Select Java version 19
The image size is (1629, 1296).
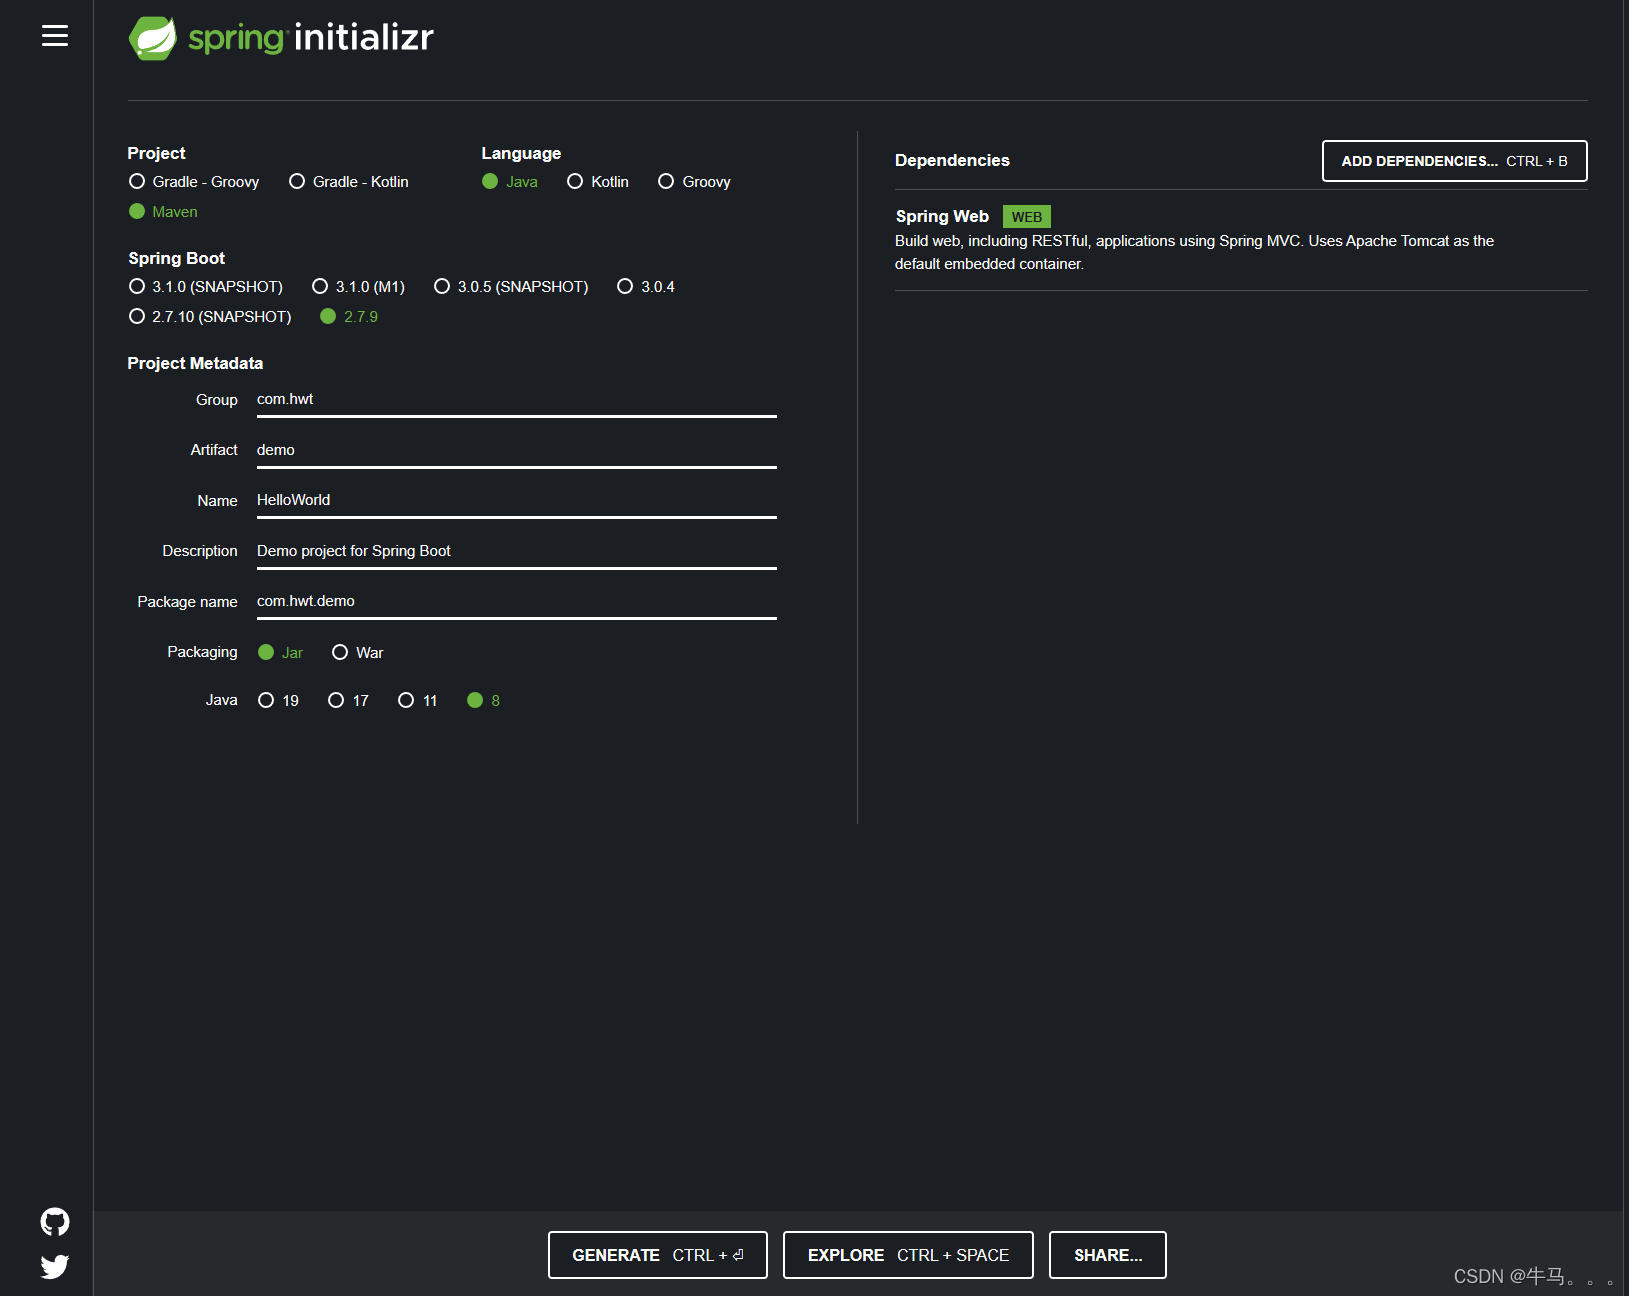[x=279, y=700]
